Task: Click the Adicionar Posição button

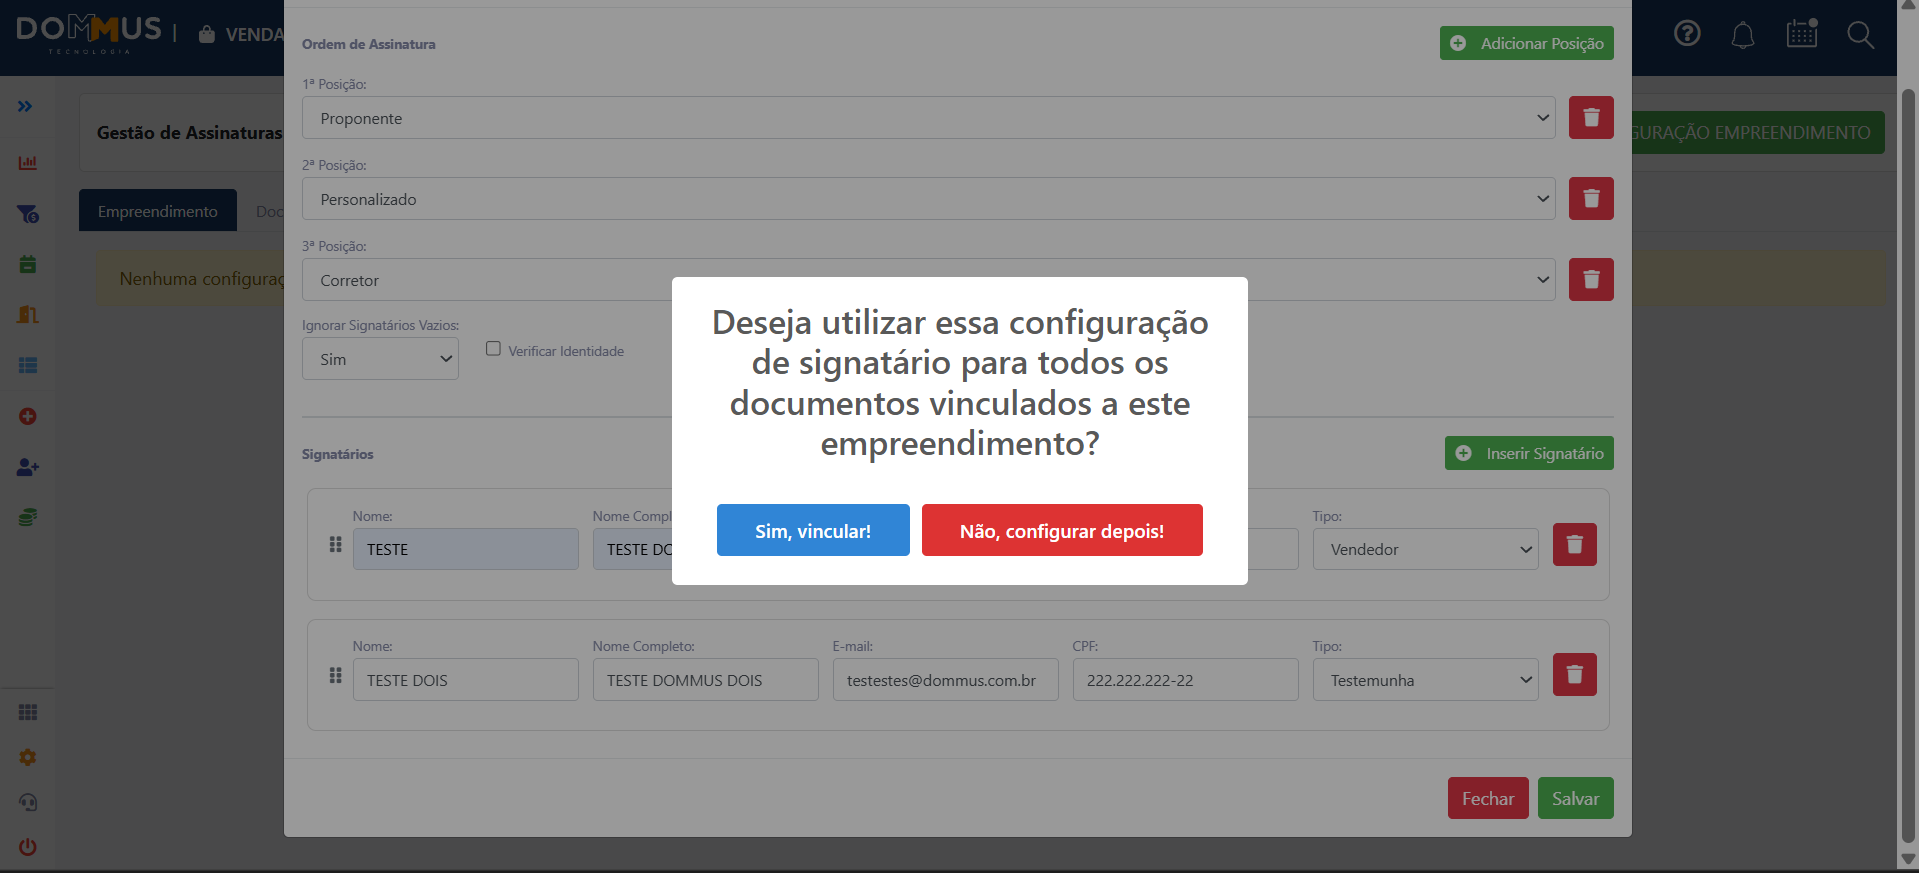Action: (1526, 43)
